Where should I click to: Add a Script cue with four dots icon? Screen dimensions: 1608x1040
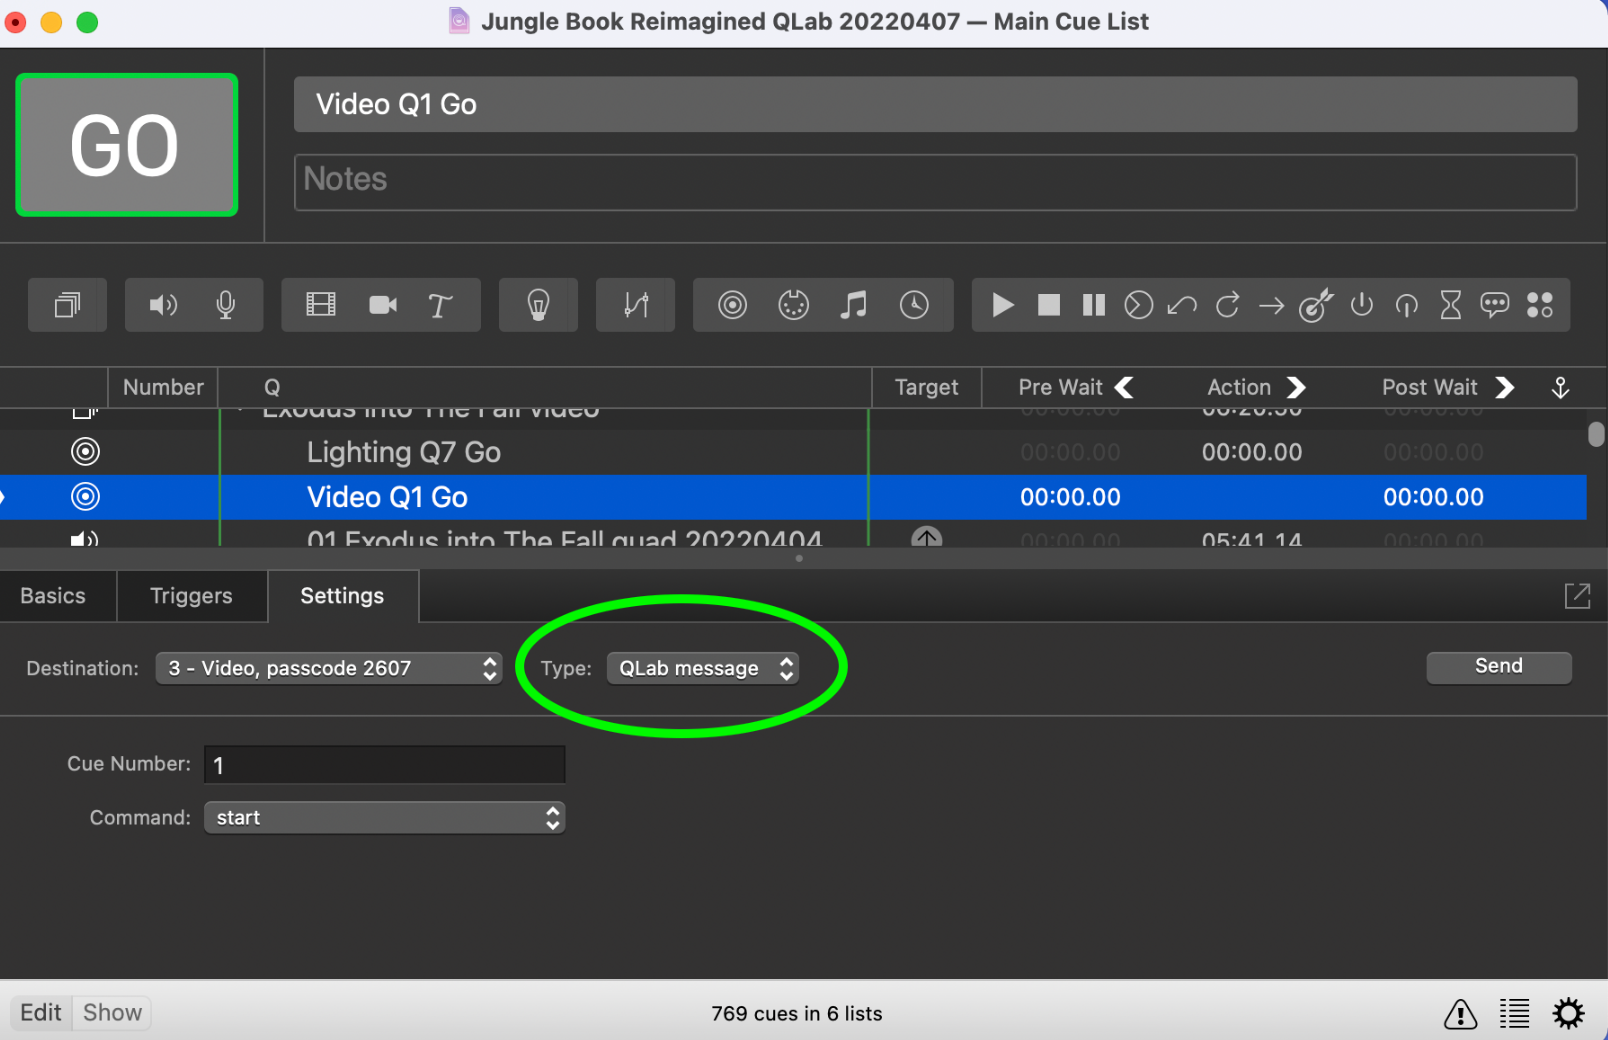[x=1541, y=305]
